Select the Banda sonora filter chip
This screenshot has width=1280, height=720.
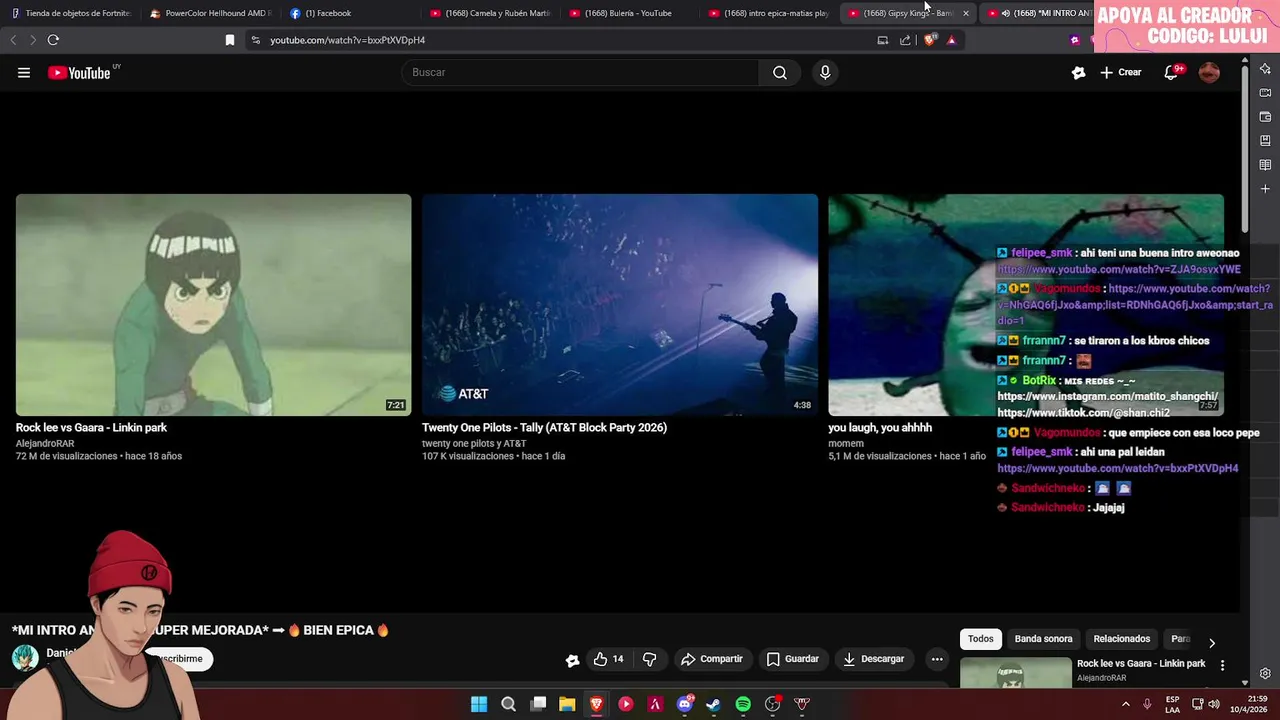tap(1043, 639)
